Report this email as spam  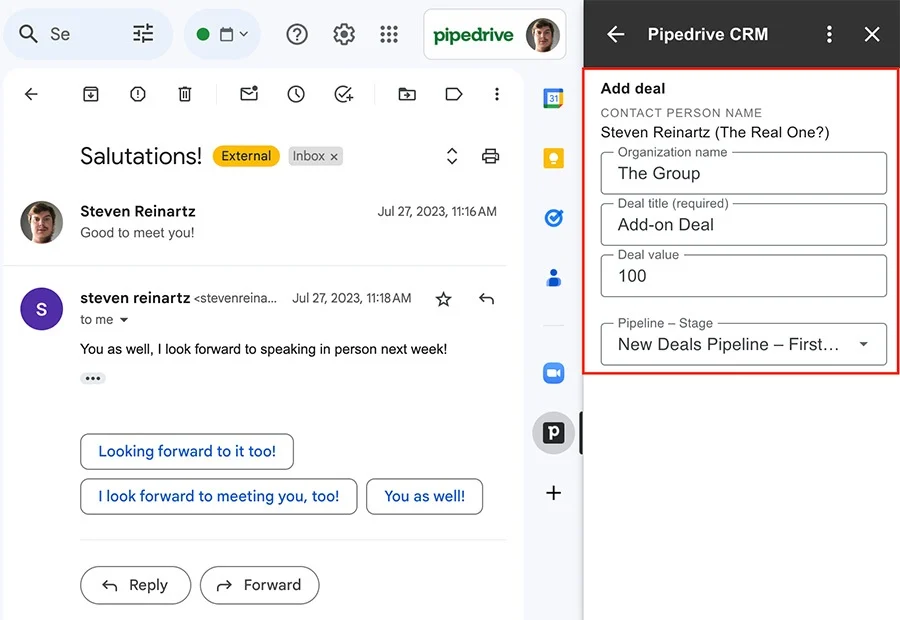coord(138,94)
